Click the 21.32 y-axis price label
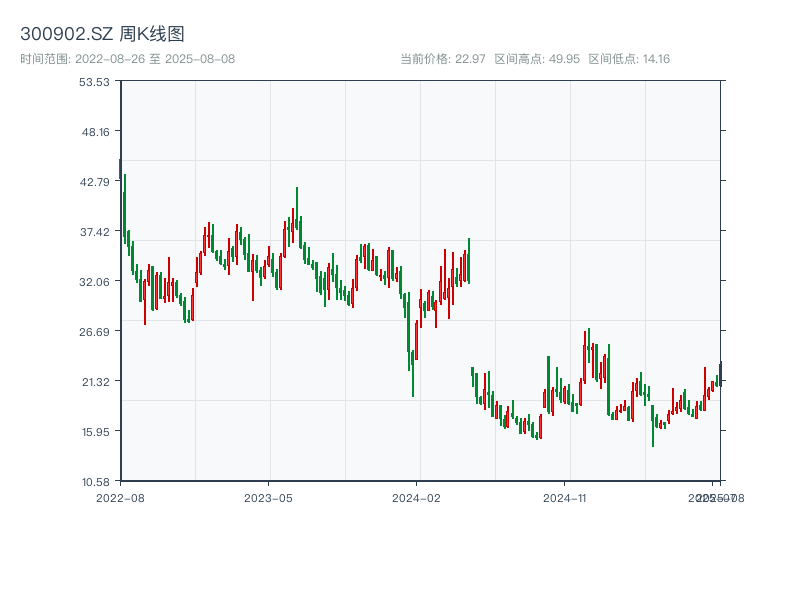800x600 pixels. point(95,382)
